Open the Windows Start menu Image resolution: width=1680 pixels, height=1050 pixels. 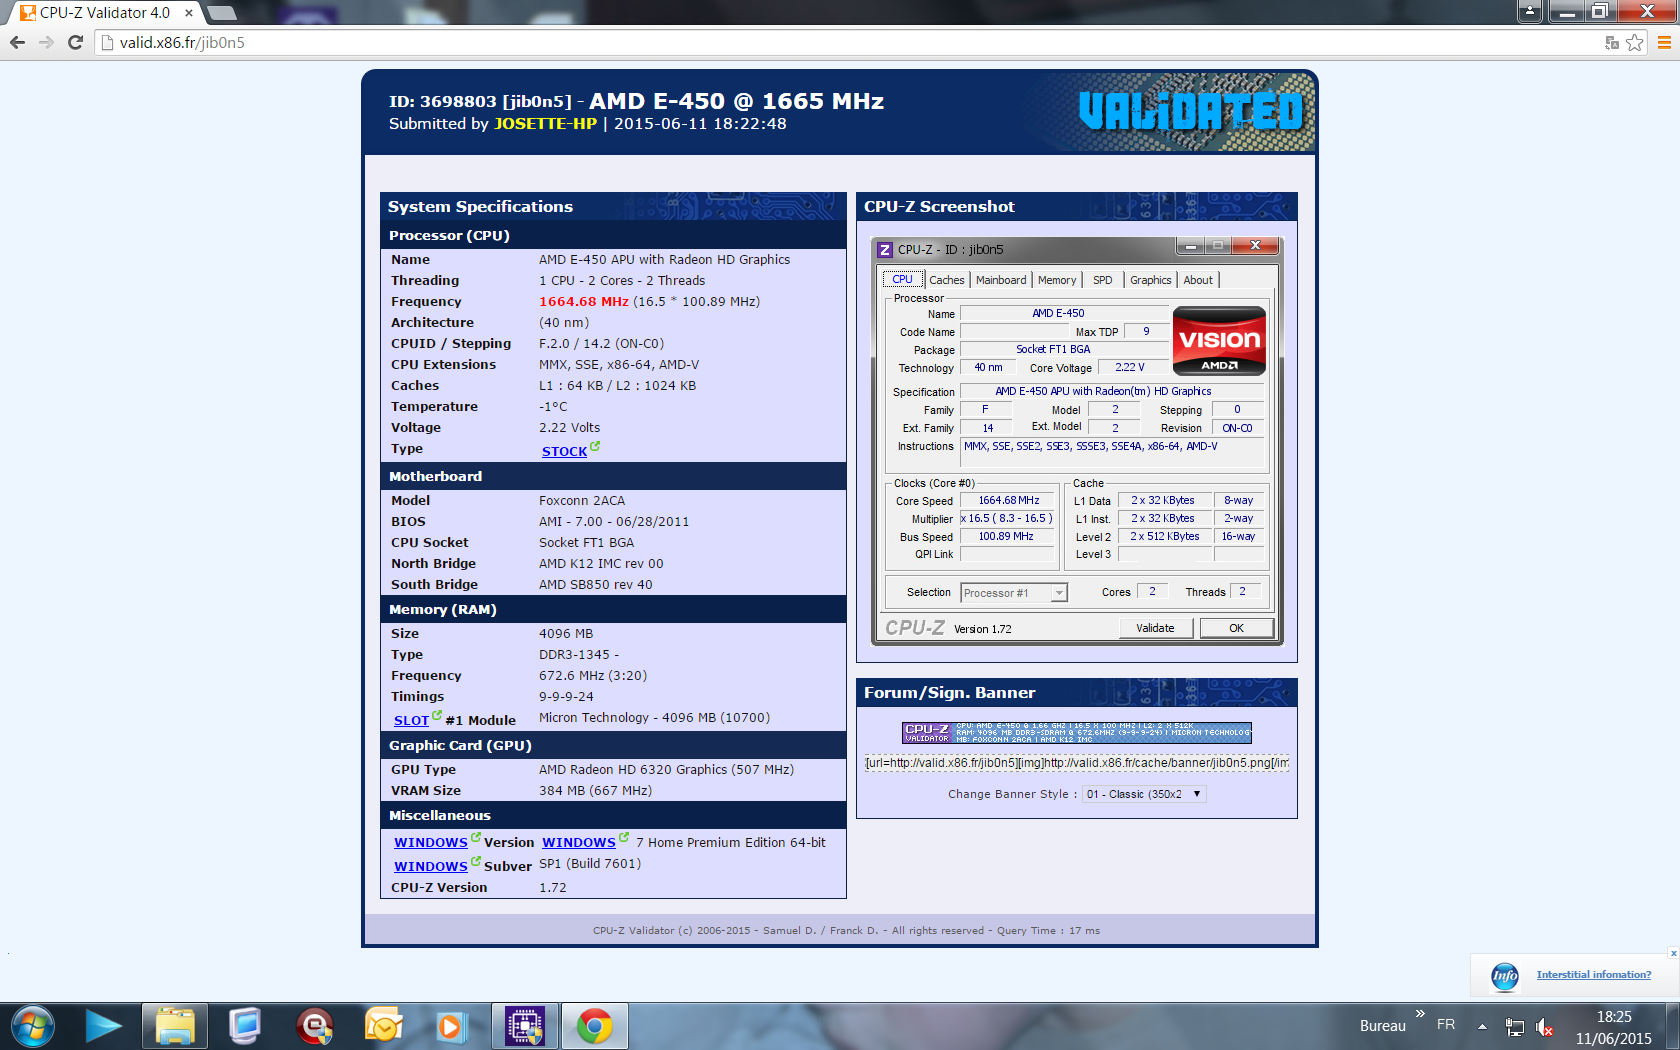[x=32, y=1026]
